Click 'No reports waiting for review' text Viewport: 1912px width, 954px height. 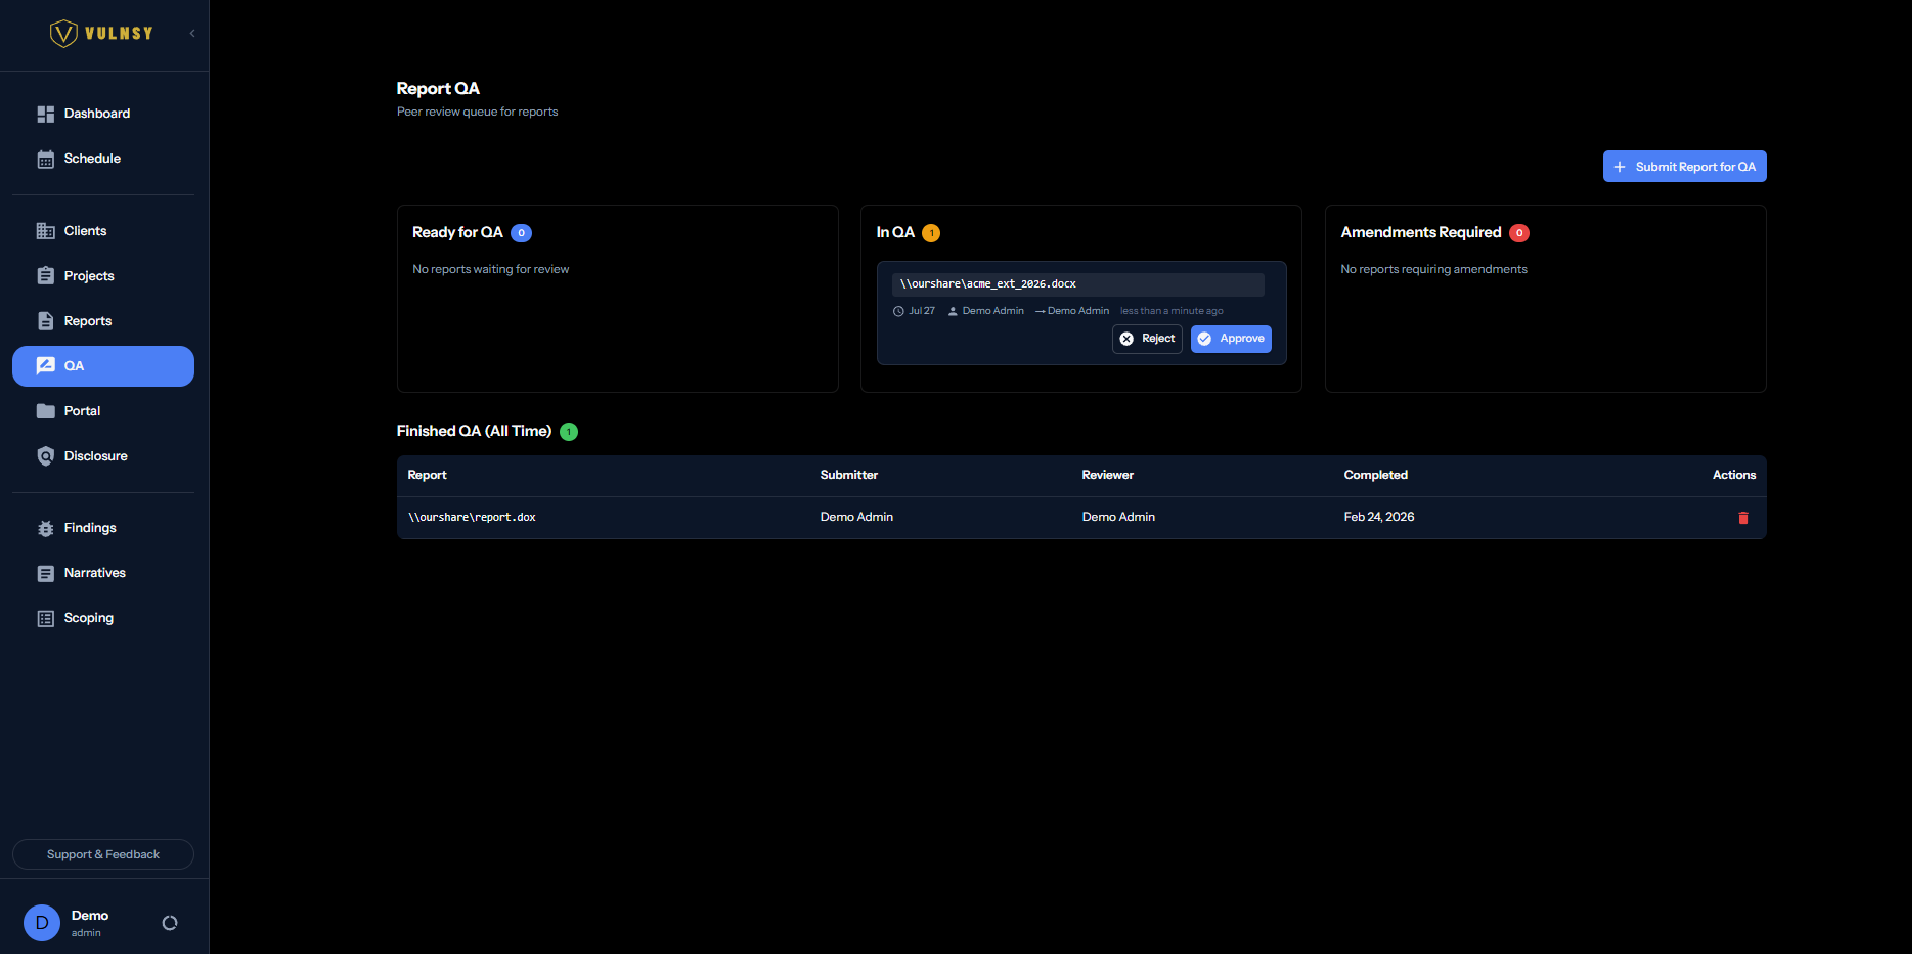coord(490,269)
